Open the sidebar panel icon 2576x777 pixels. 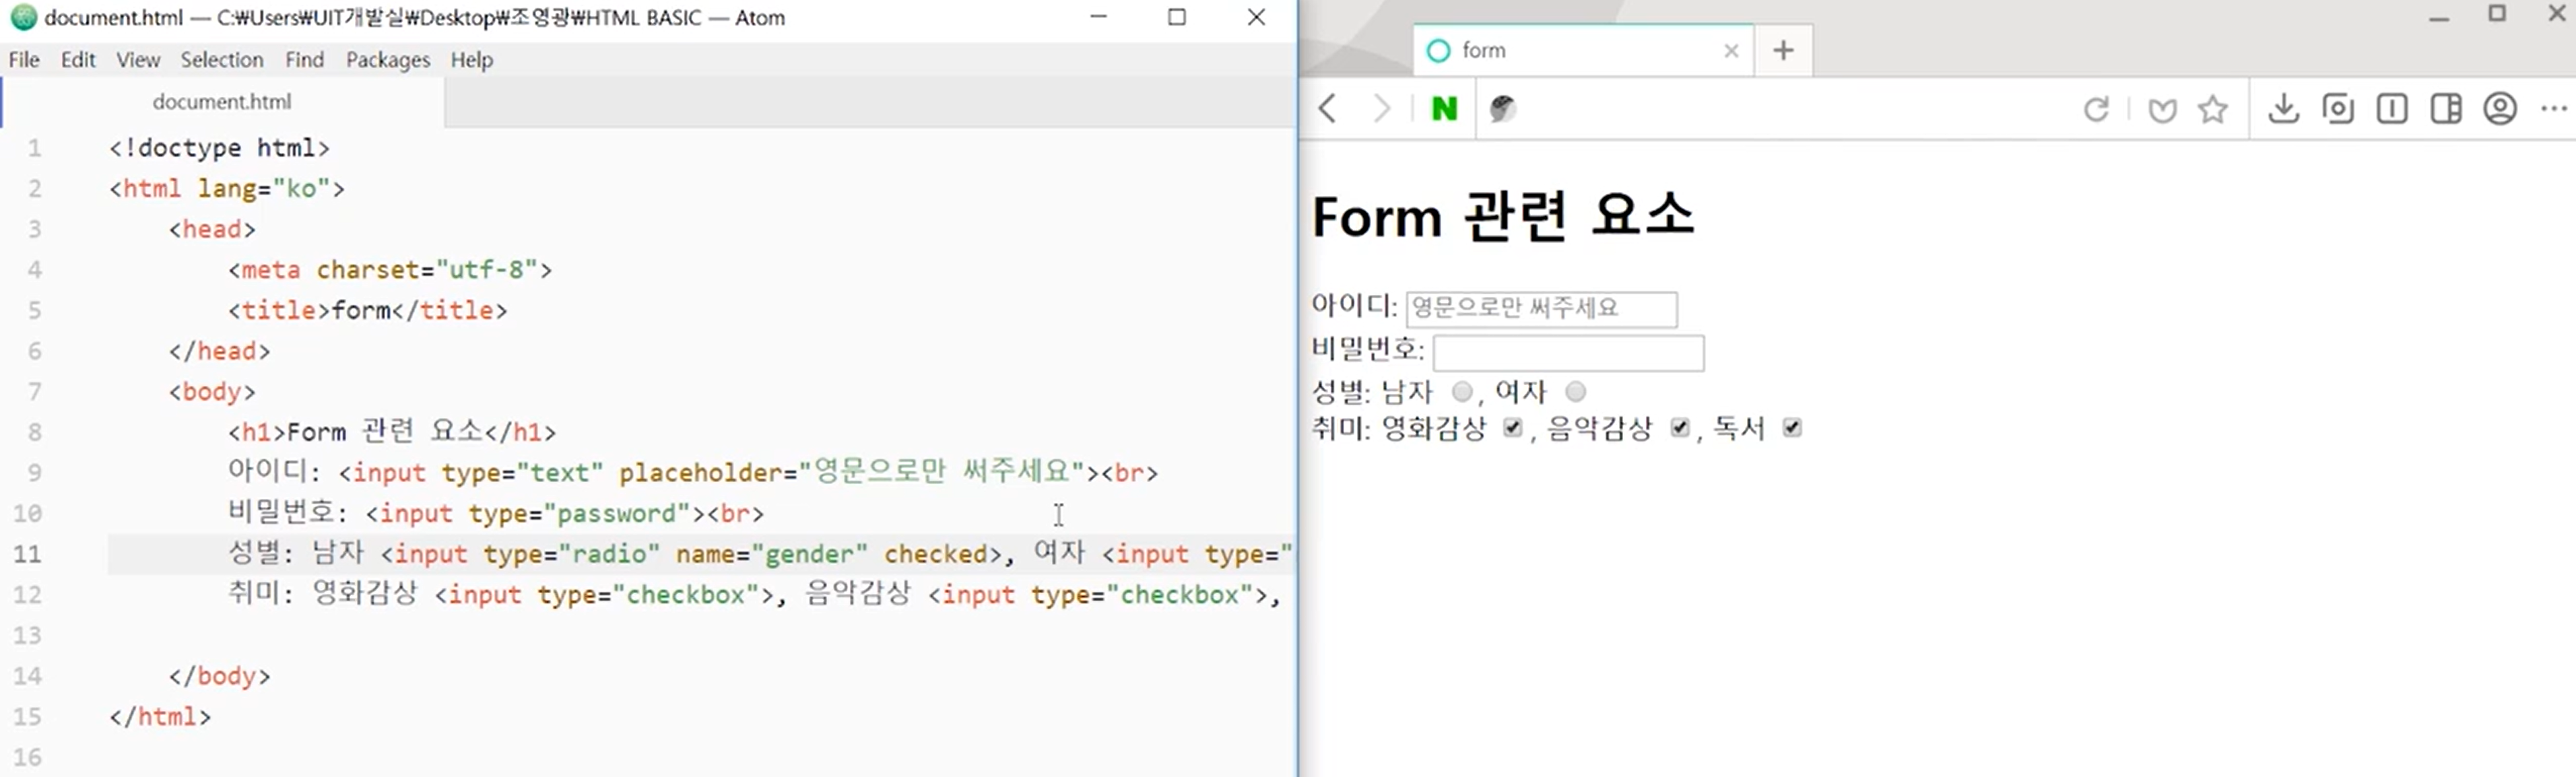pyautogui.click(x=2446, y=108)
